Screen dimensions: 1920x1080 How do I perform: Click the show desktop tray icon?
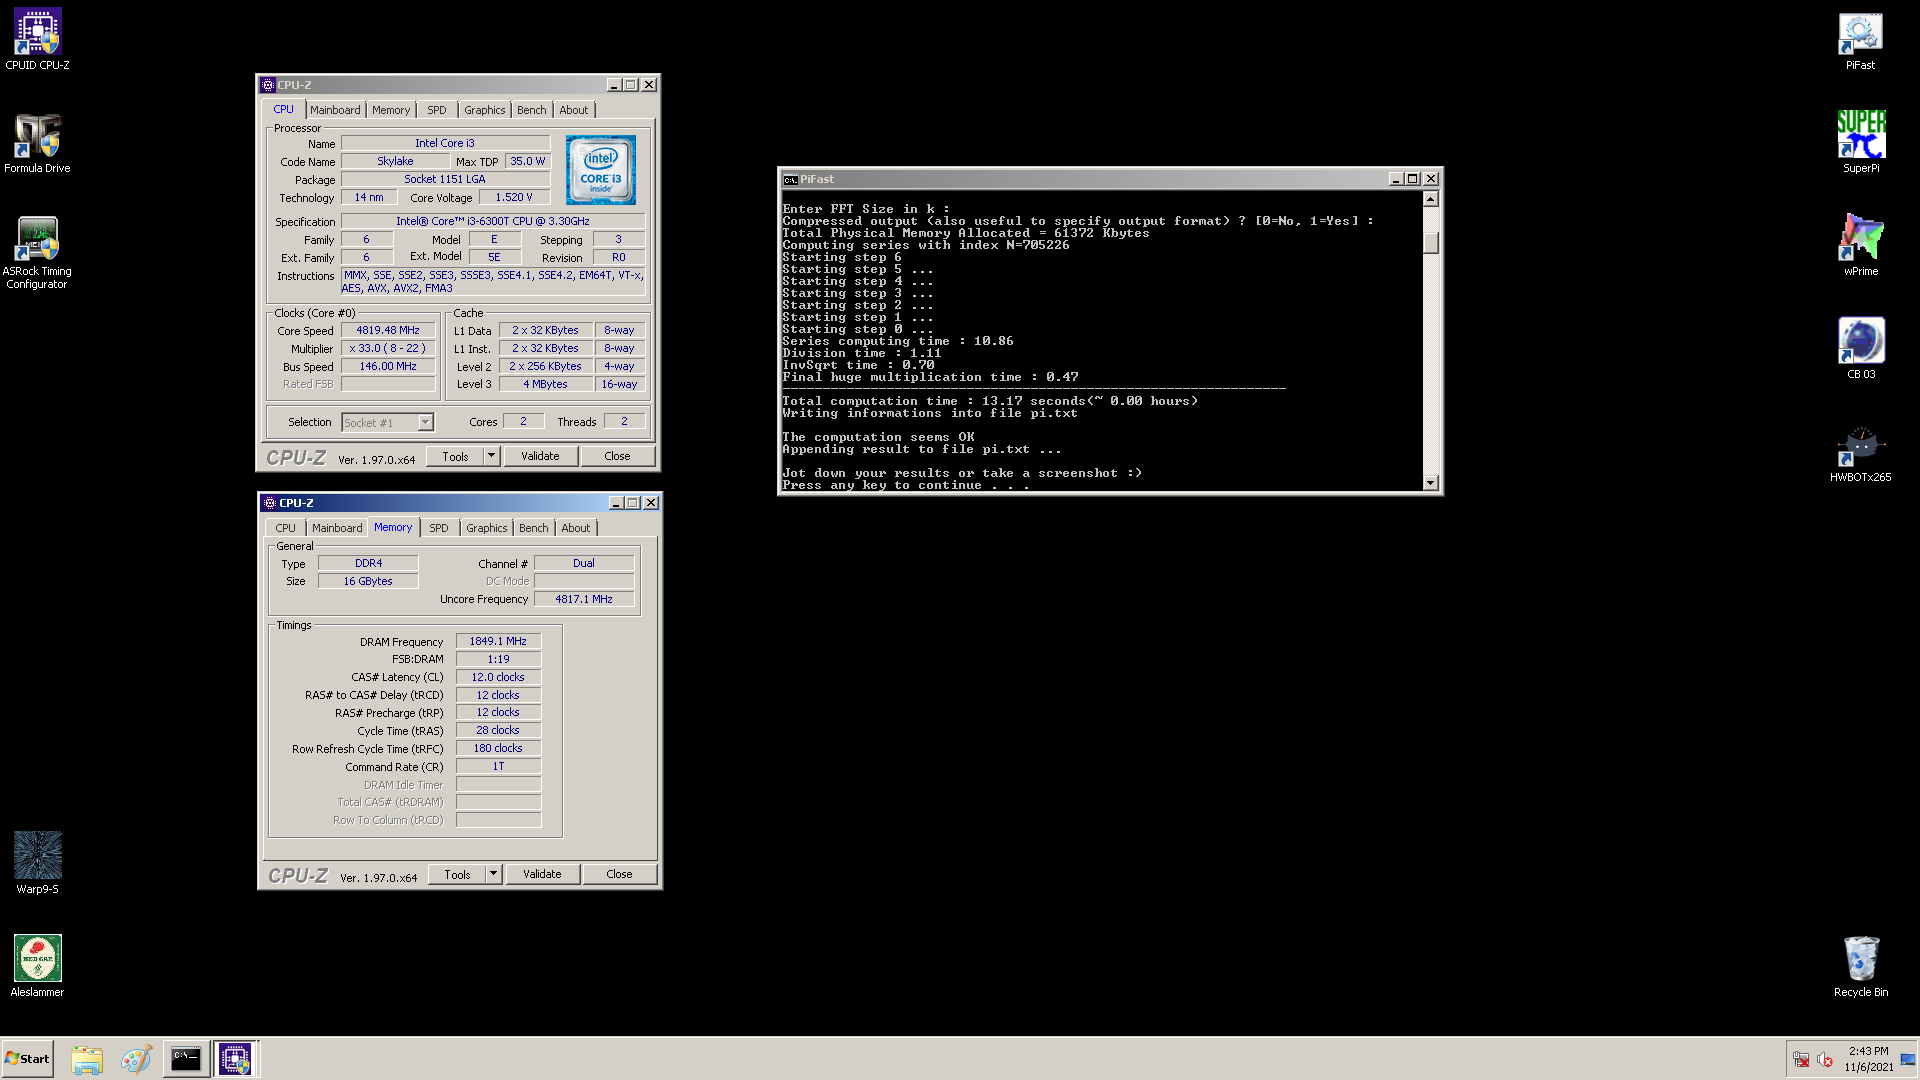(x=1908, y=1059)
